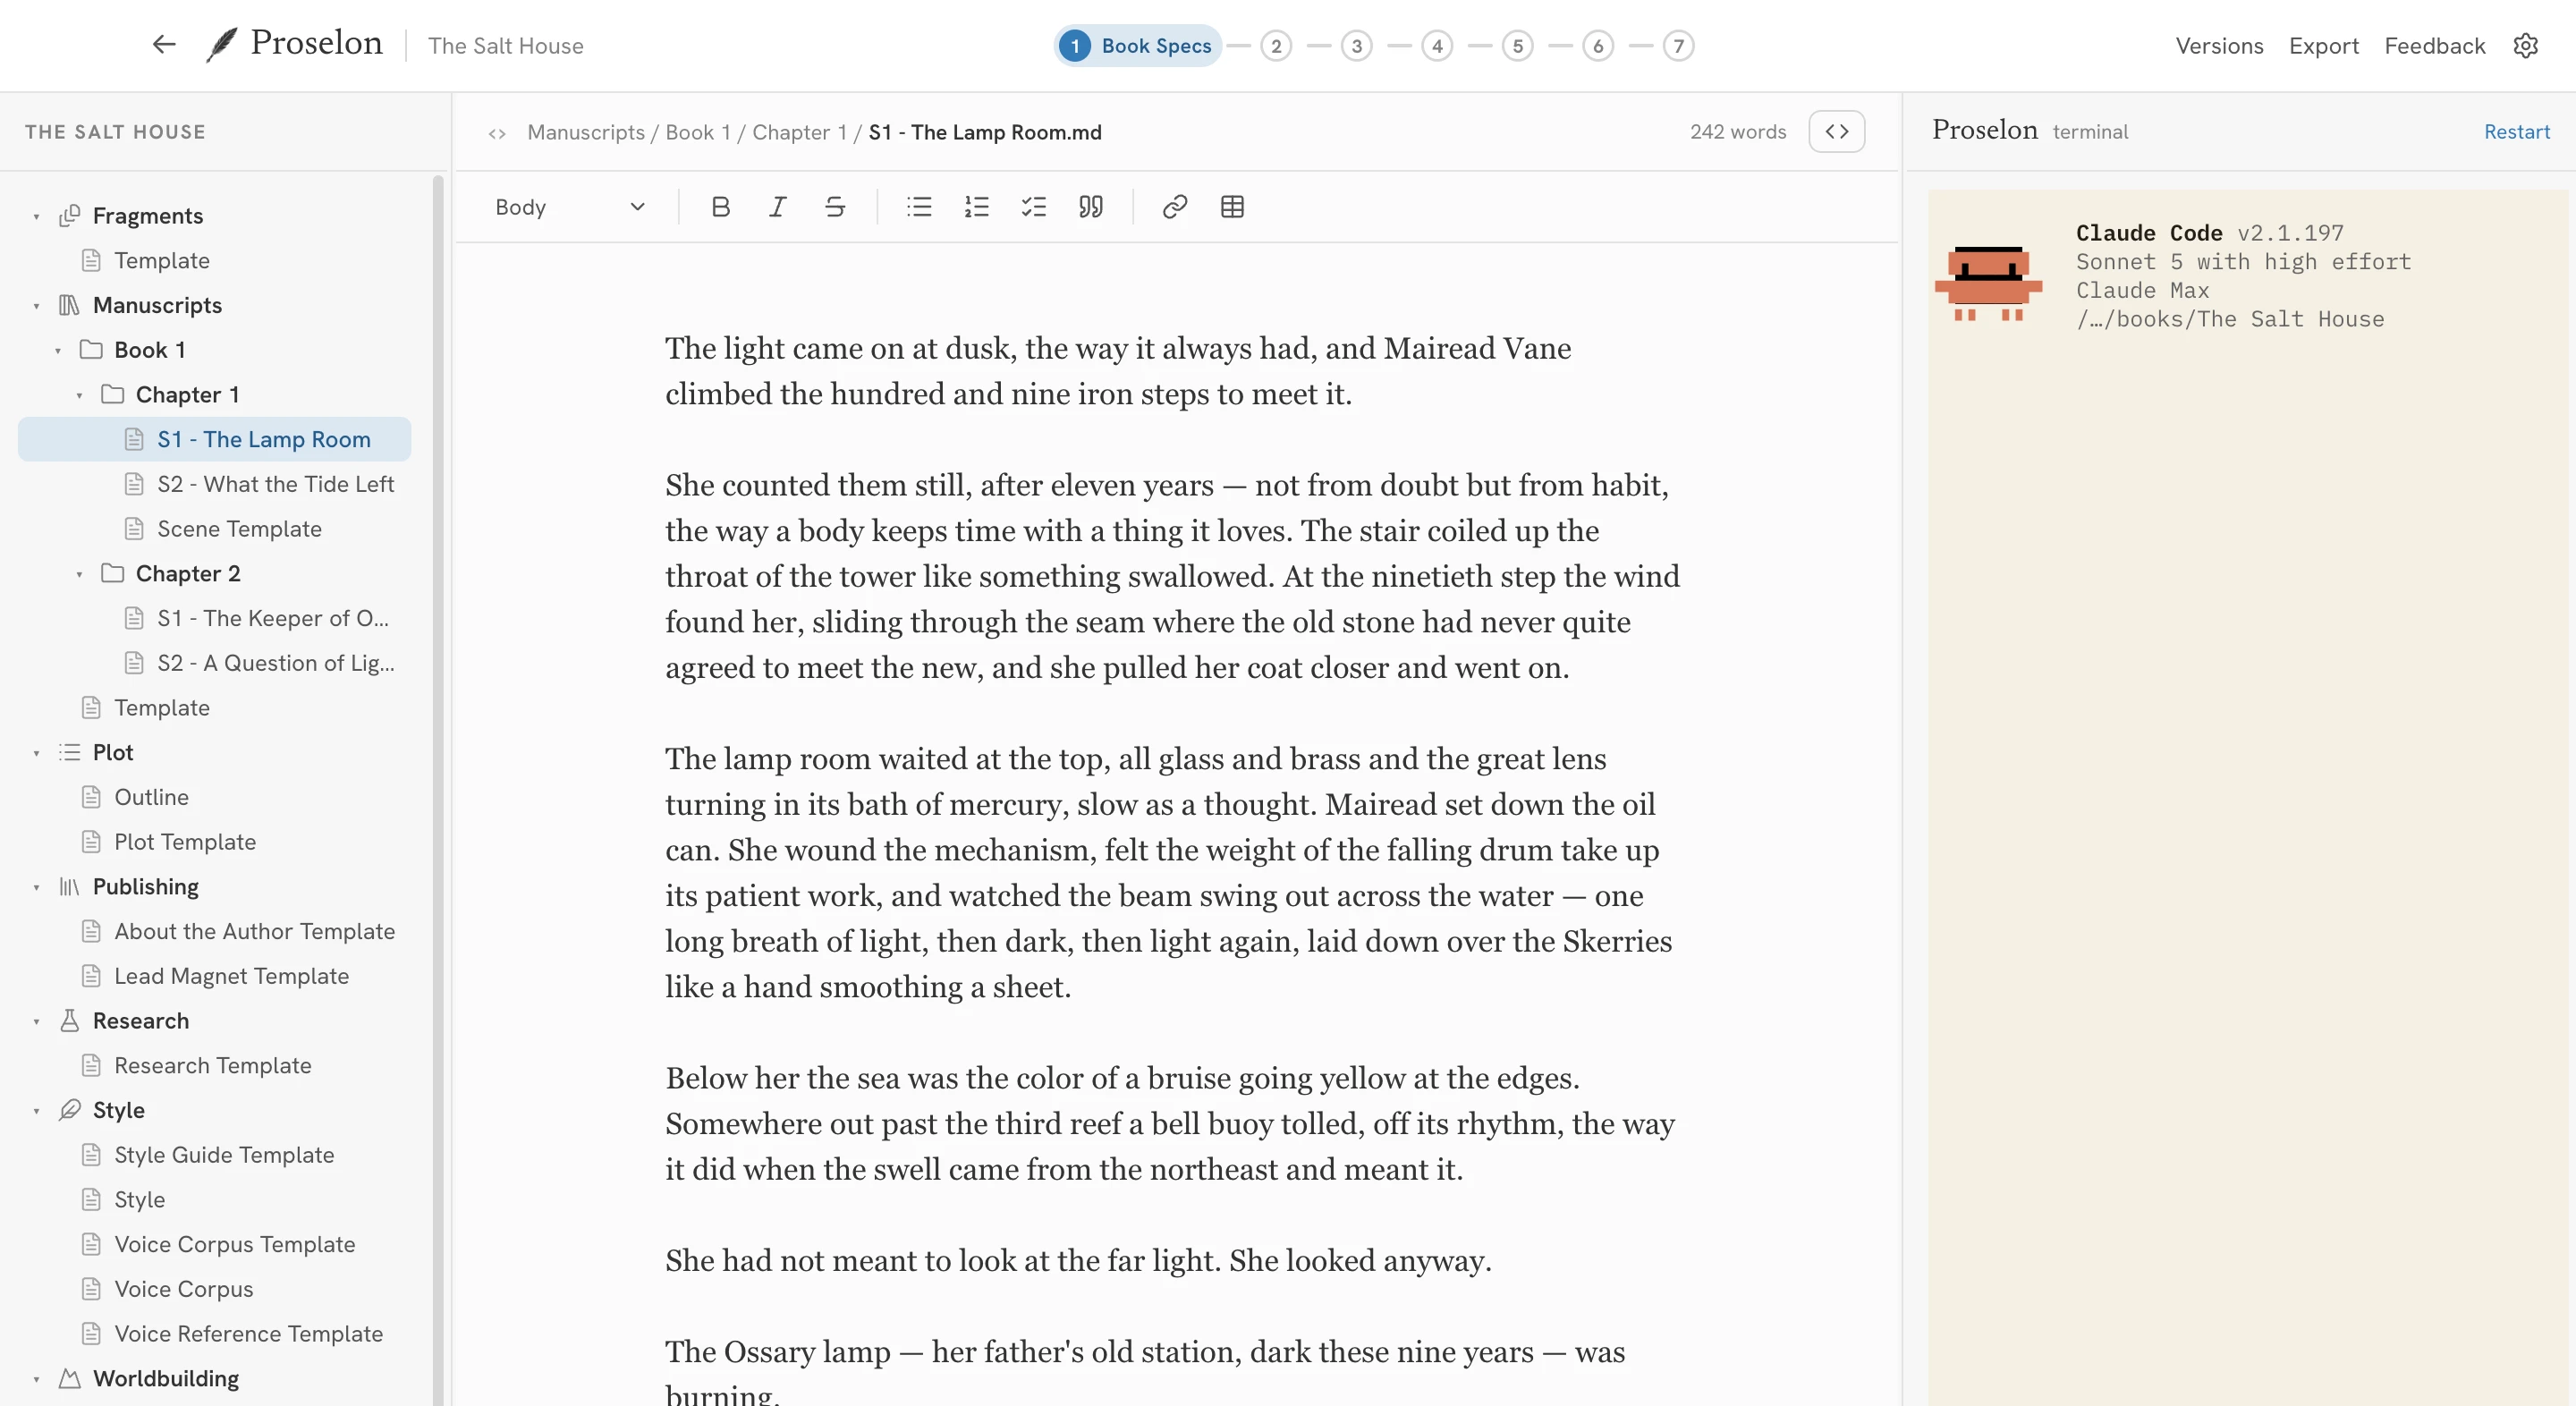Apply strikethrough formatting
2576x1406 pixels.
click(x=835, y=207)
